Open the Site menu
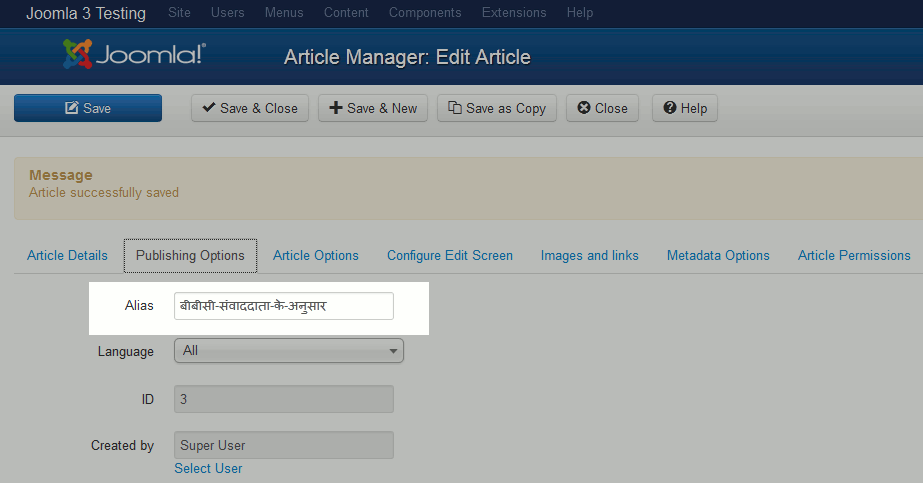The width and height of the screenshot is (923, 483). point(180,13)
